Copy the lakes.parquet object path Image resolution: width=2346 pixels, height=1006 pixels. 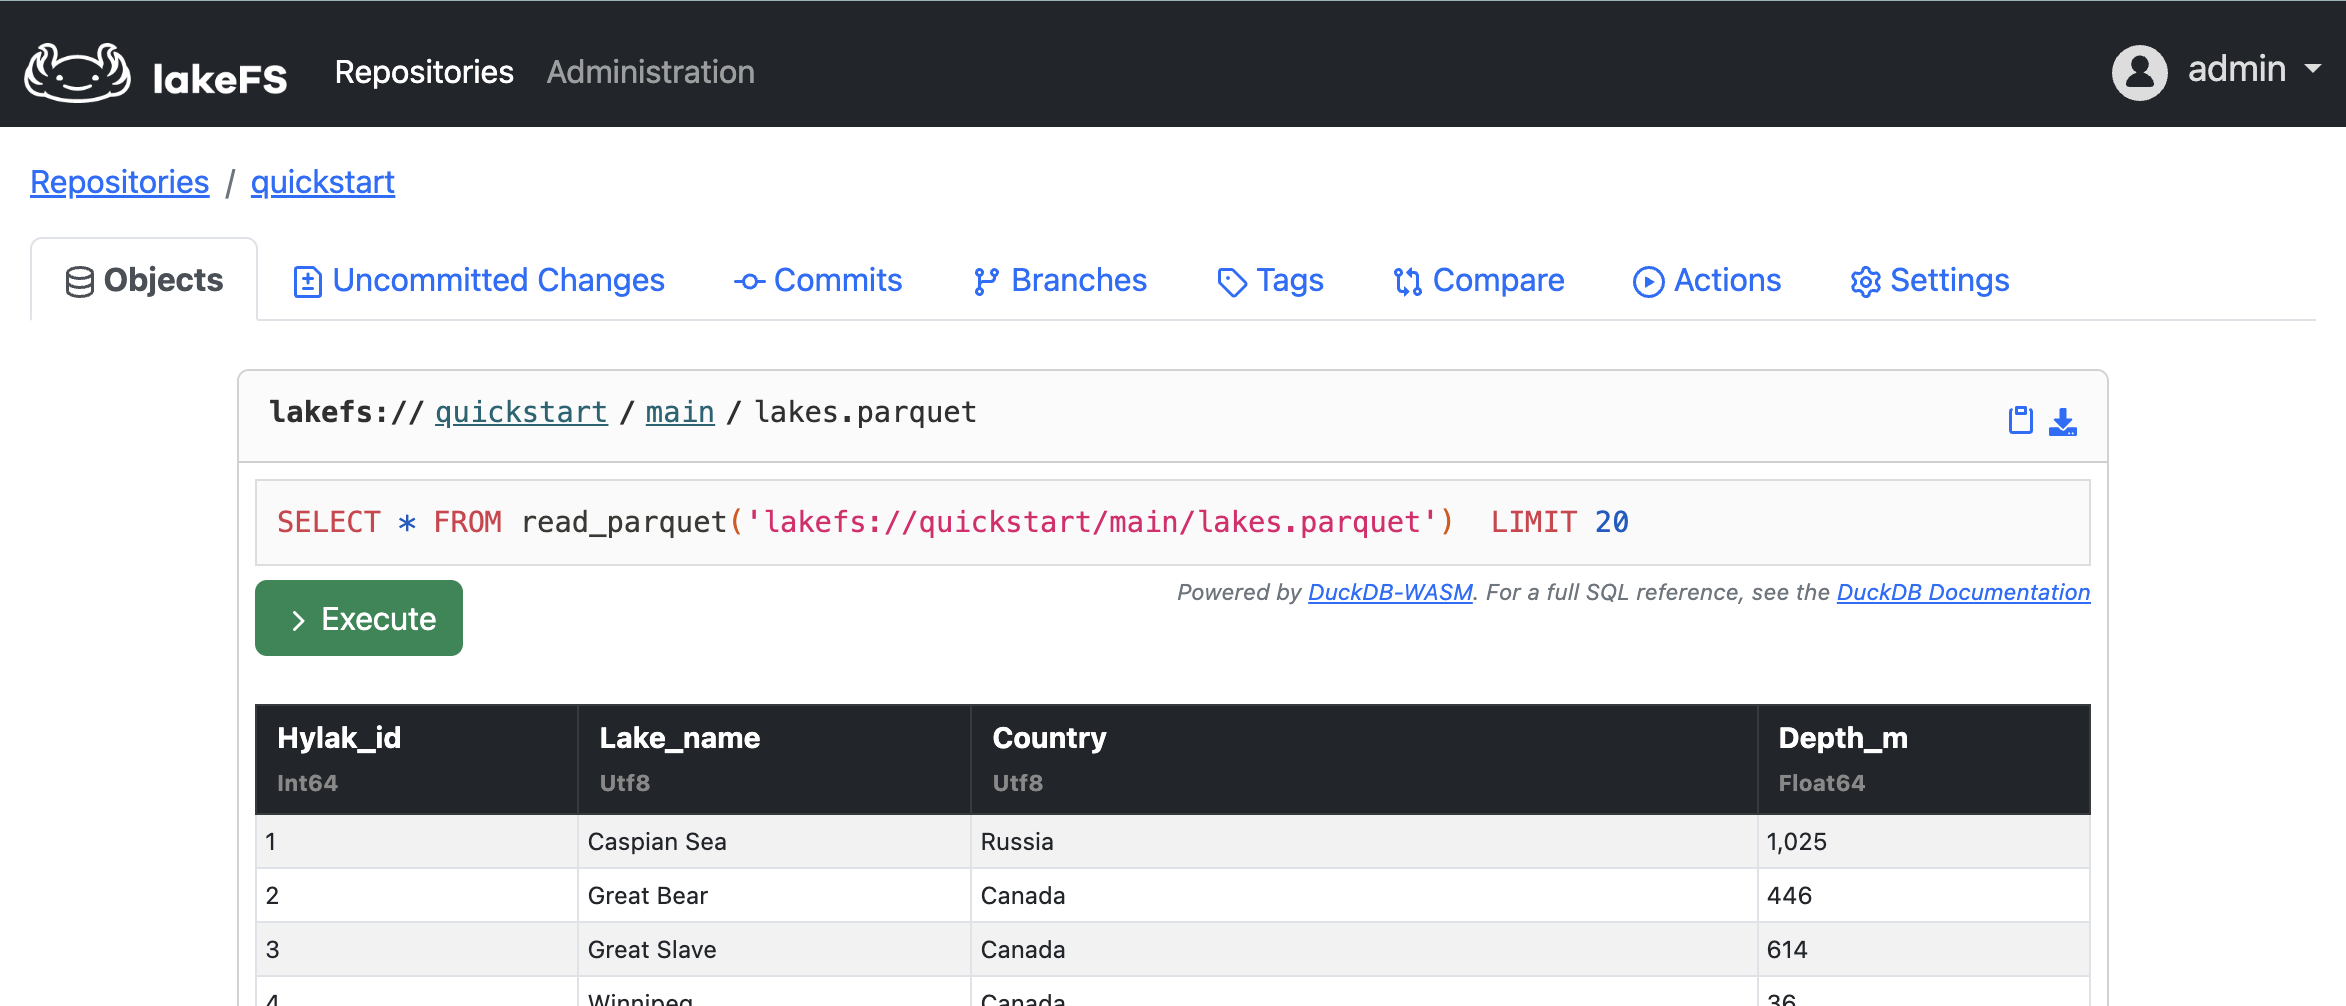(x=2019, y=420)
